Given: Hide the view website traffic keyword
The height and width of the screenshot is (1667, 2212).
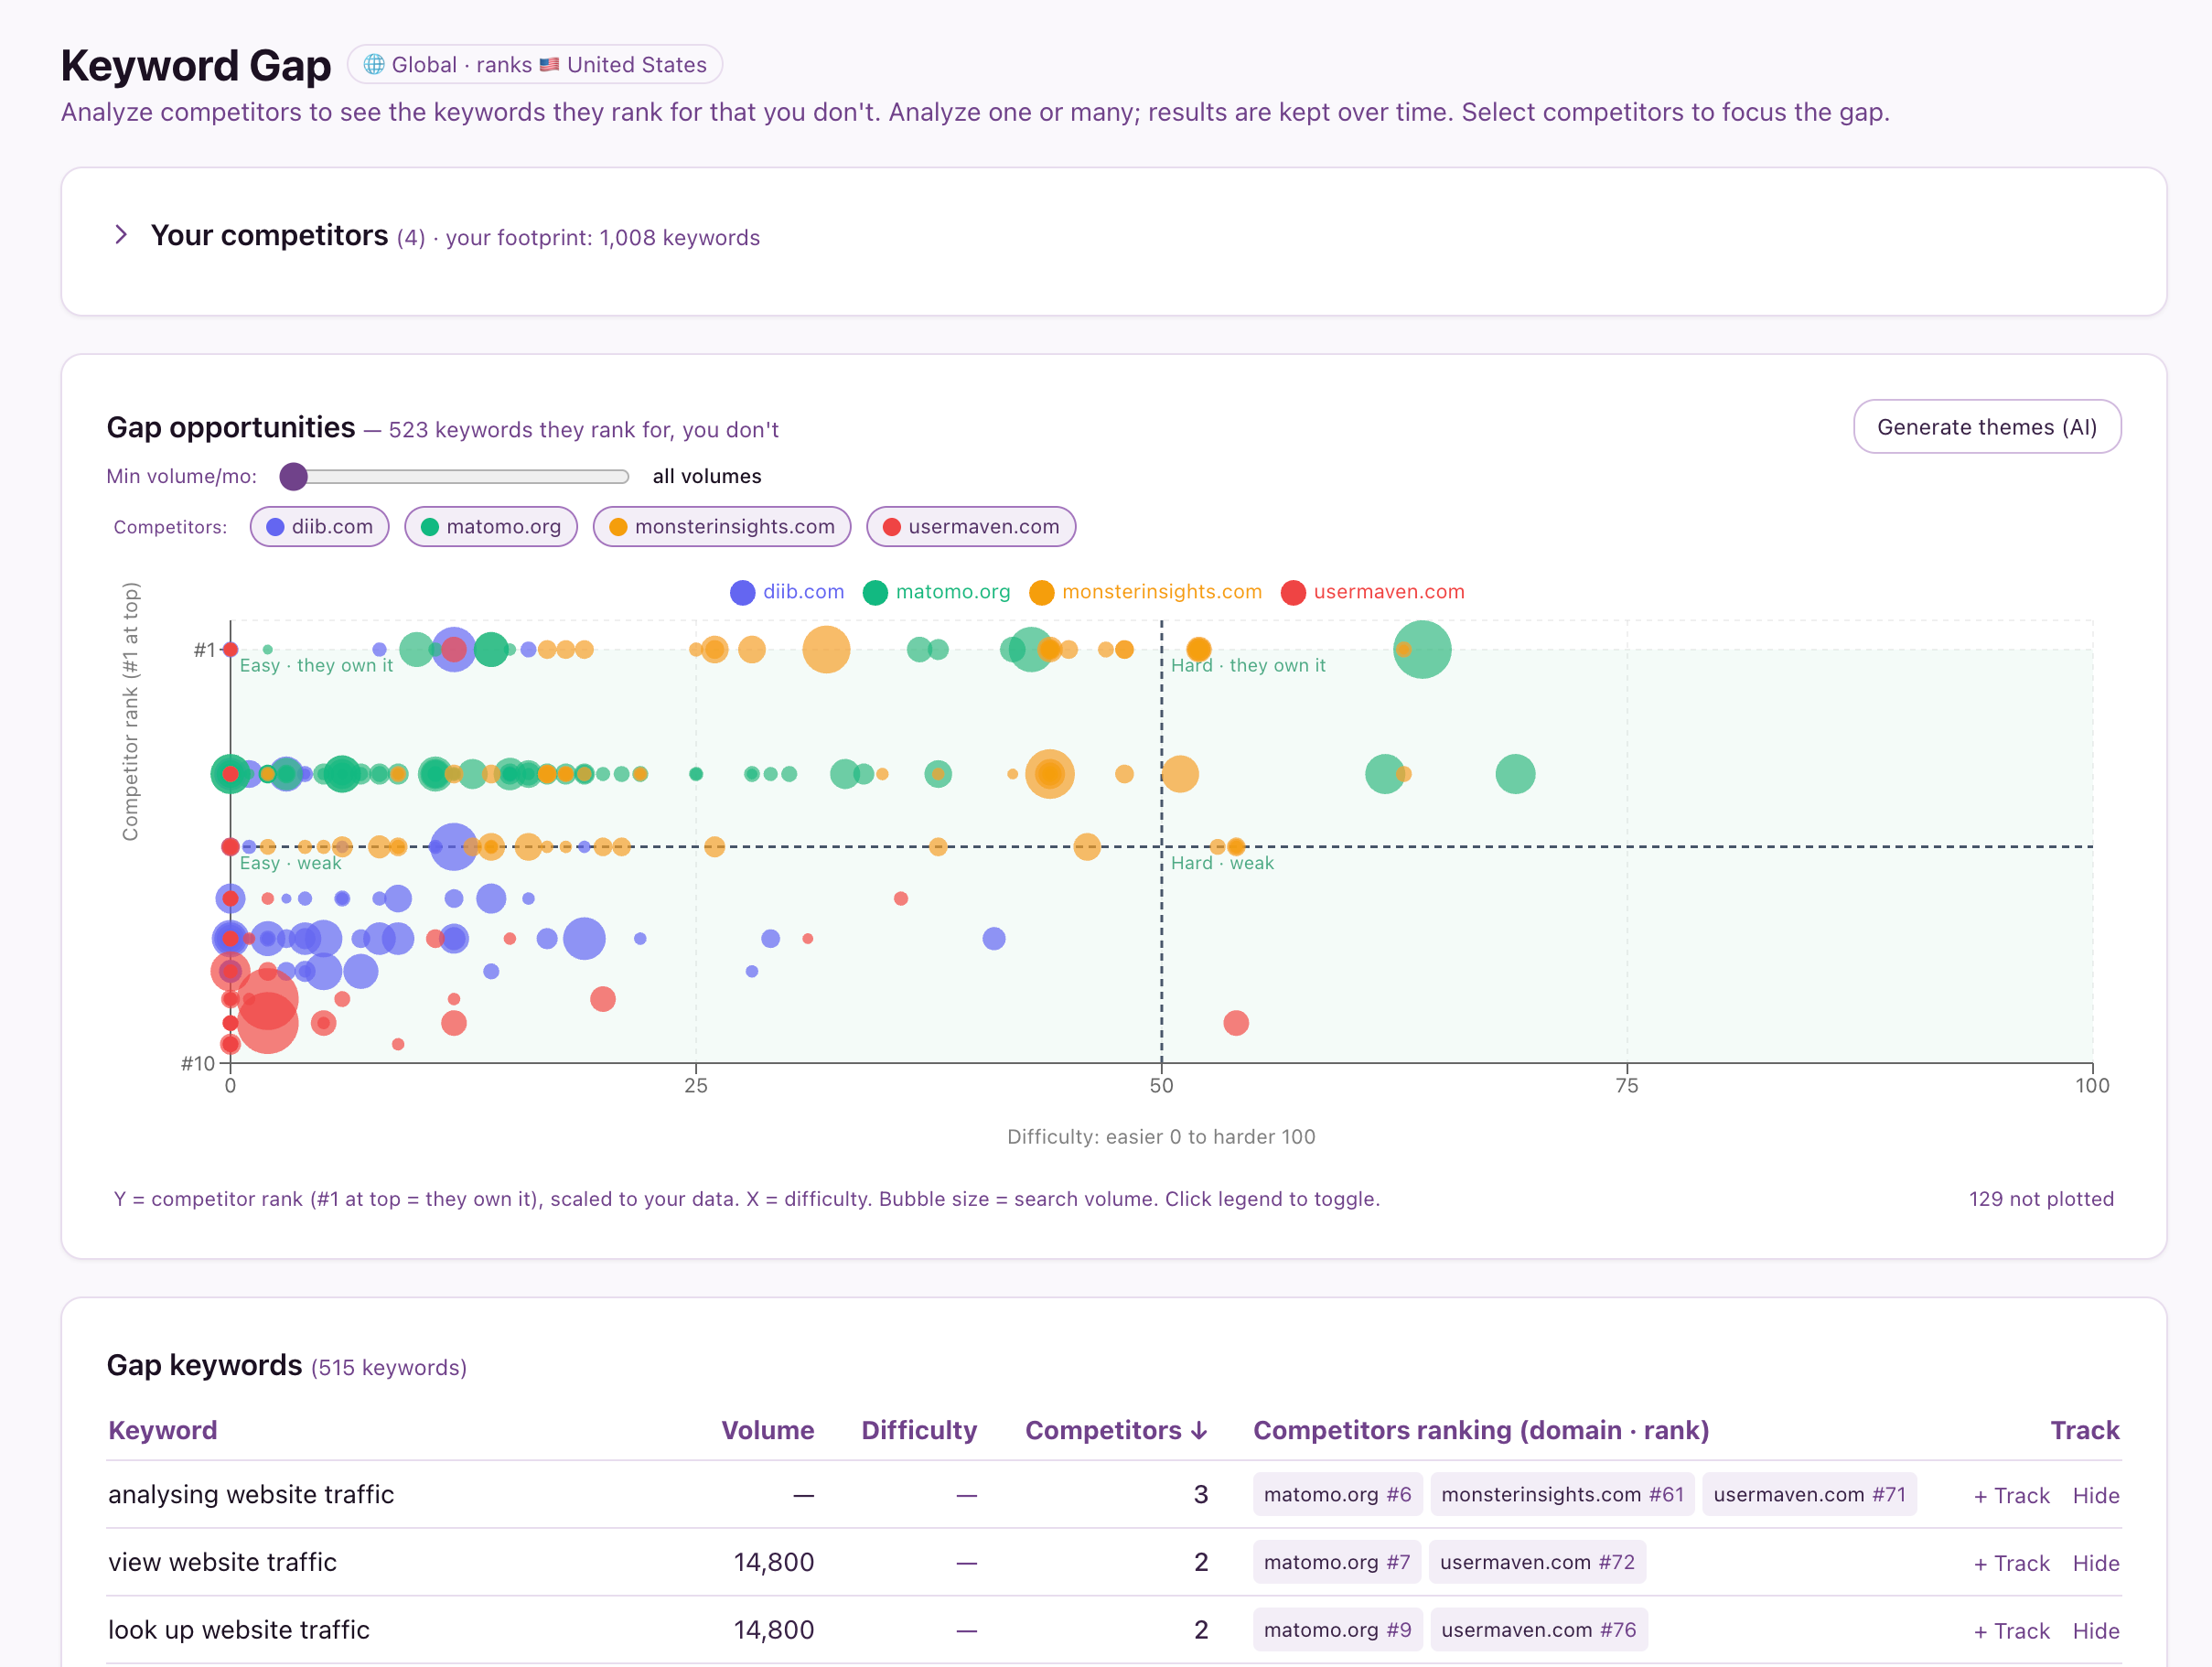Looking at the screenshot, I should click(x=2095, y=1563).
